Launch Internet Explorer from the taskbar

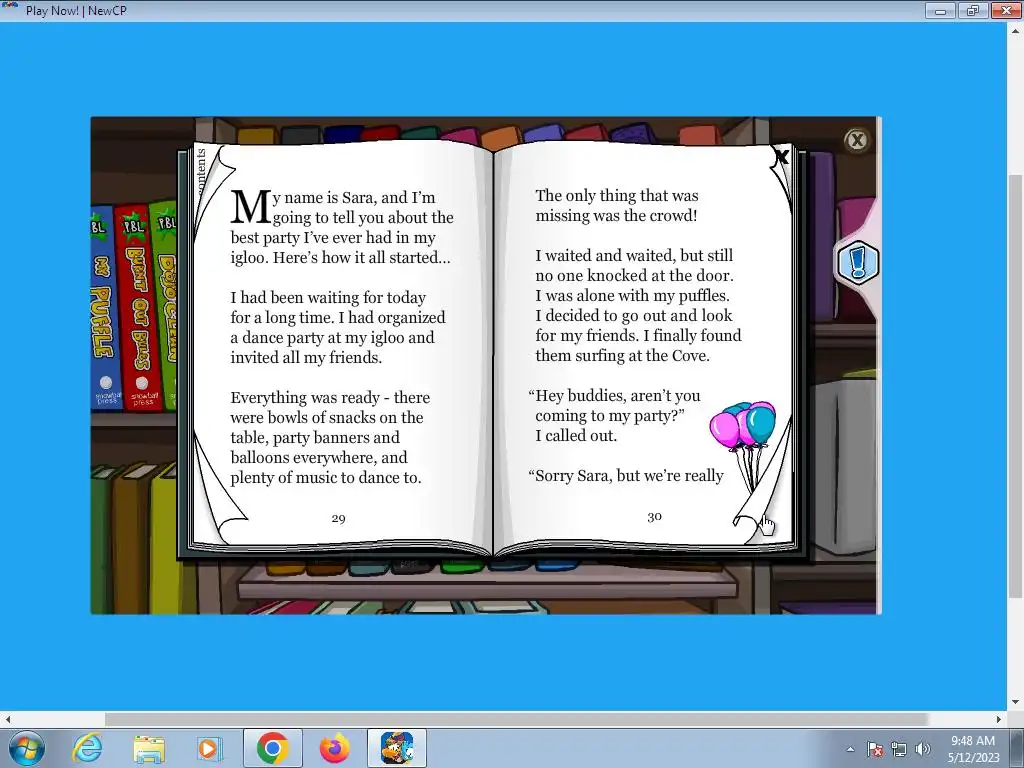[x=87, y=748]
